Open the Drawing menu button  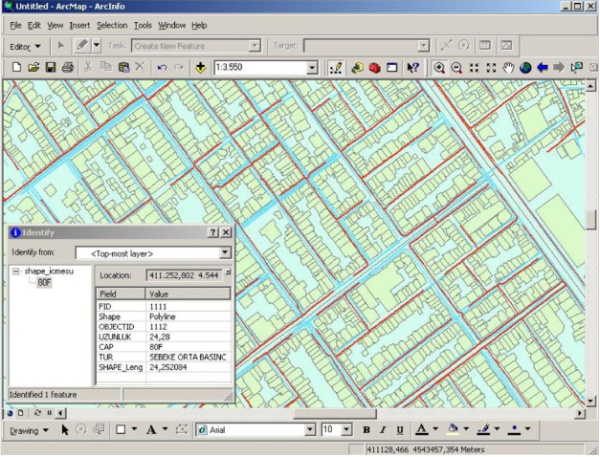[29, 429]
